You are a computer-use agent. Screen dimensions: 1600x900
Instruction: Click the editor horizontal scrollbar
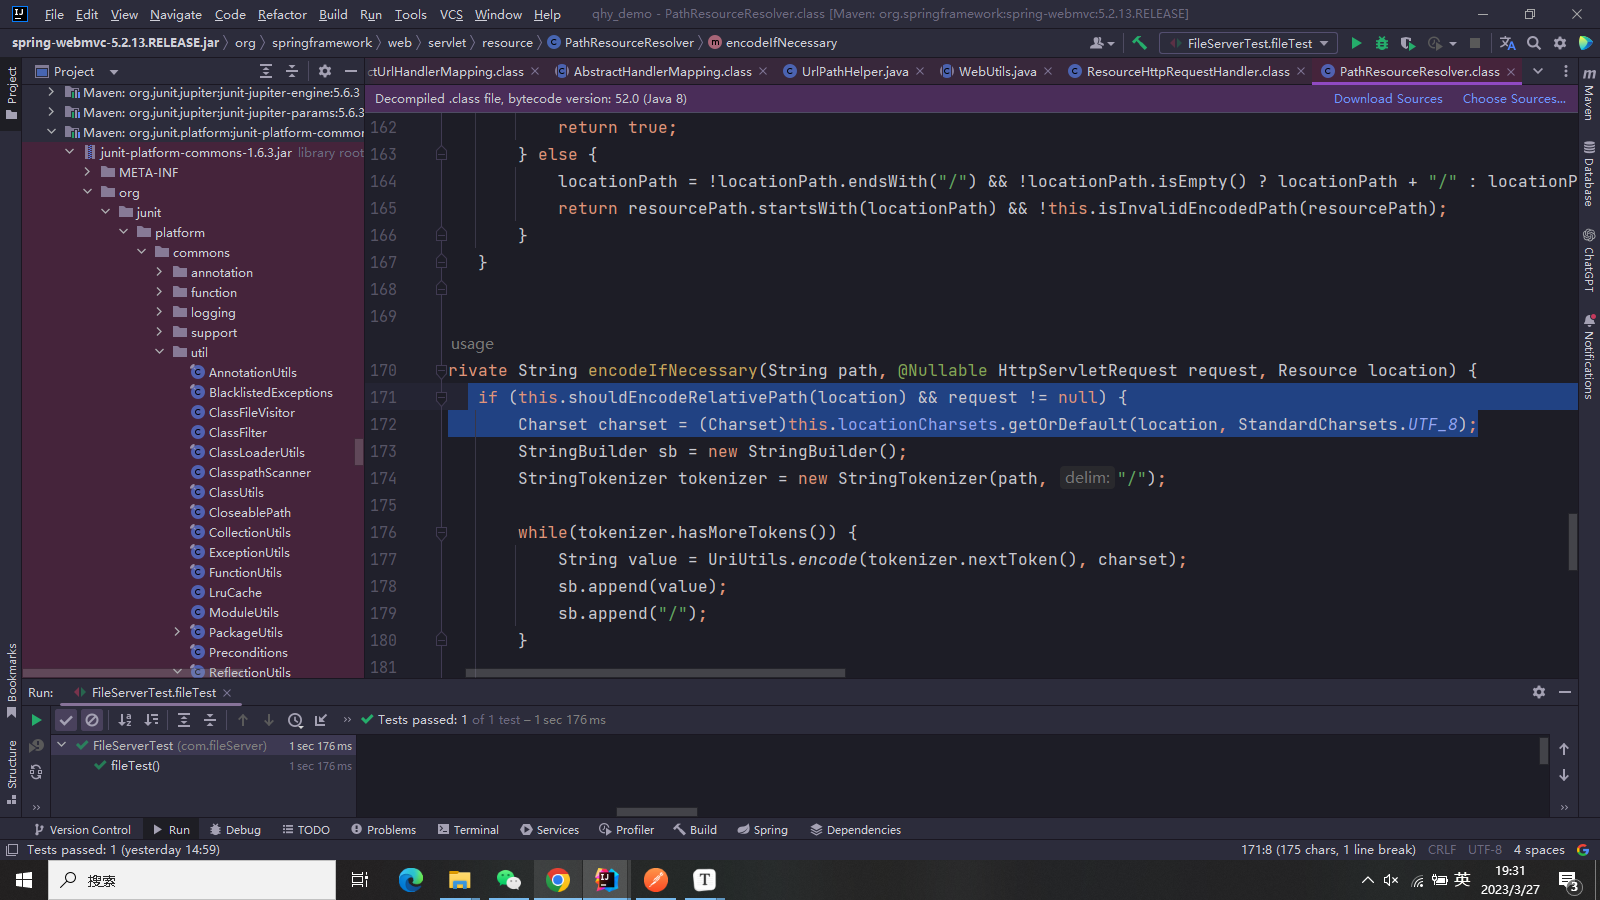pos(655,673)
